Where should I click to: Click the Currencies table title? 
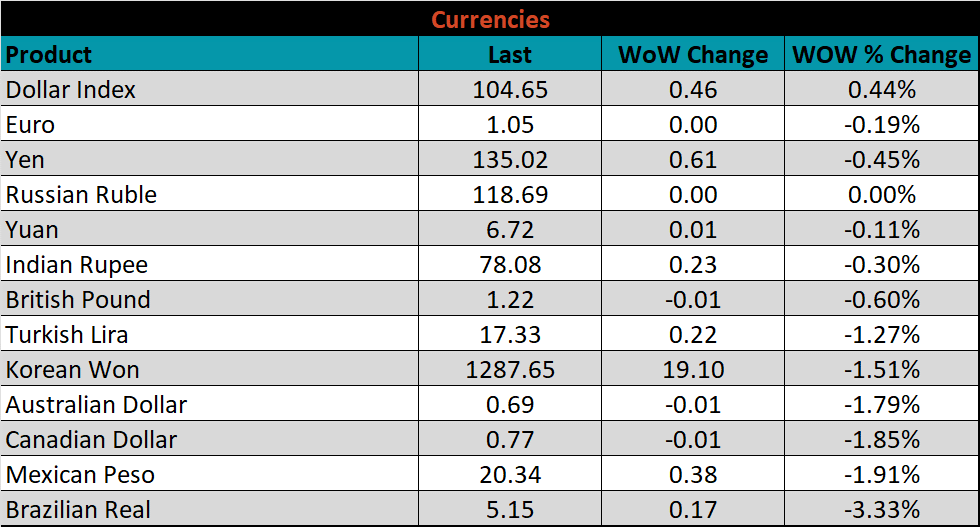point(490,19)
